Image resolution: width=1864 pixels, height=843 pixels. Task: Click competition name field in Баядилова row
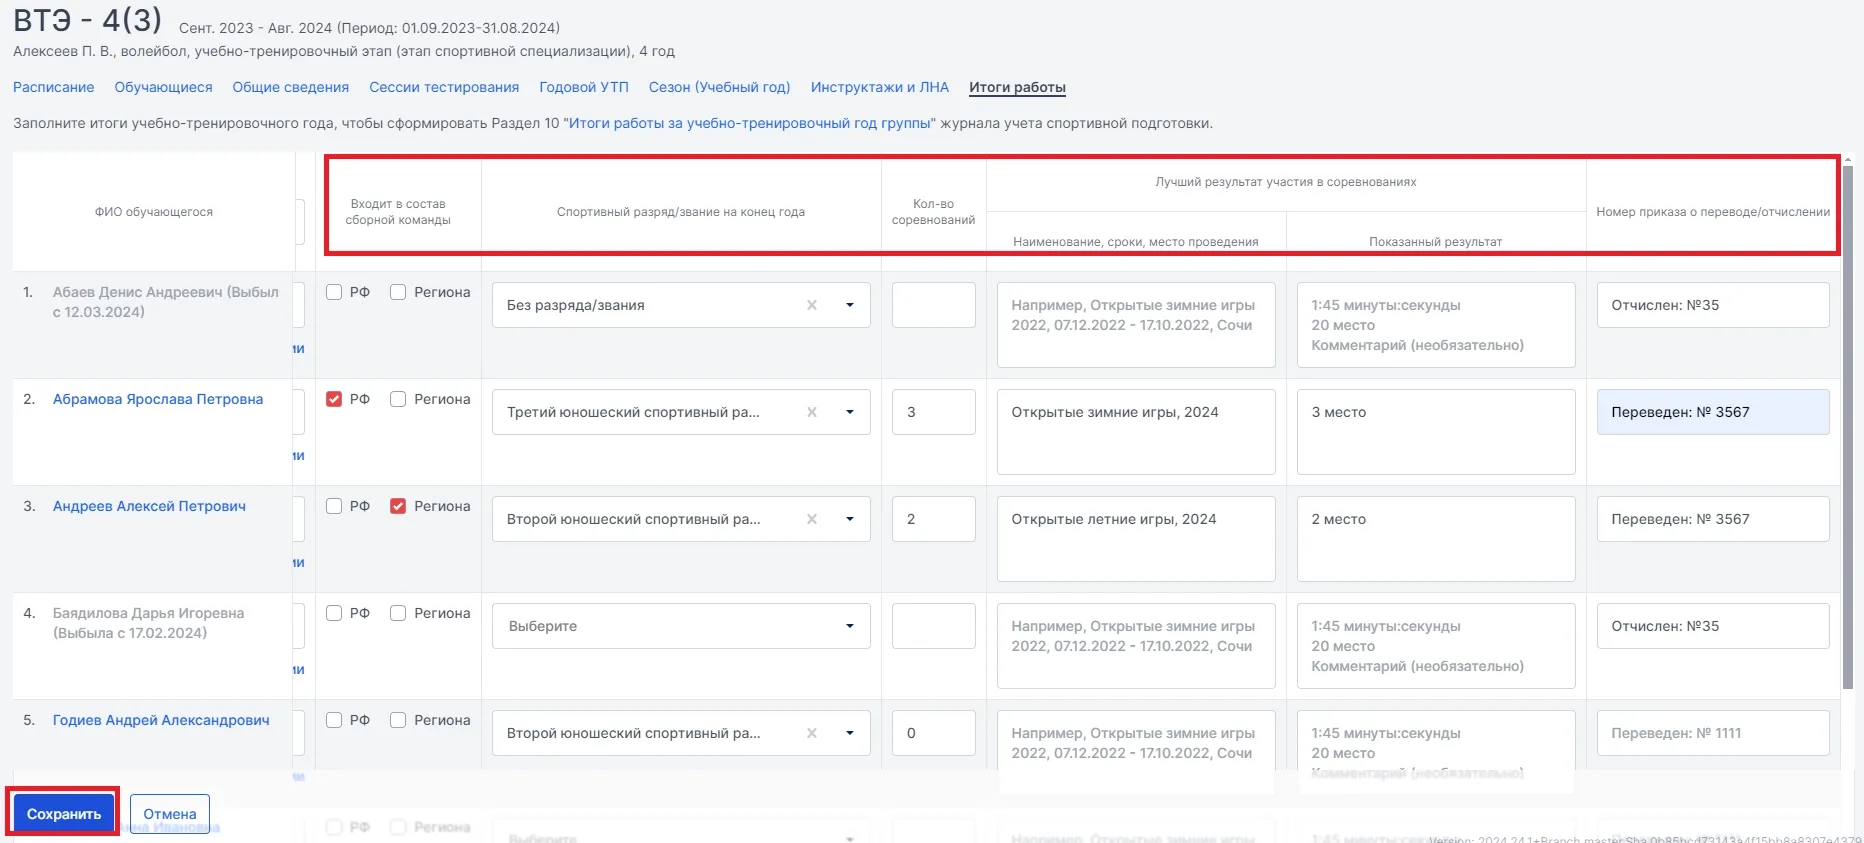point(1136,646)
